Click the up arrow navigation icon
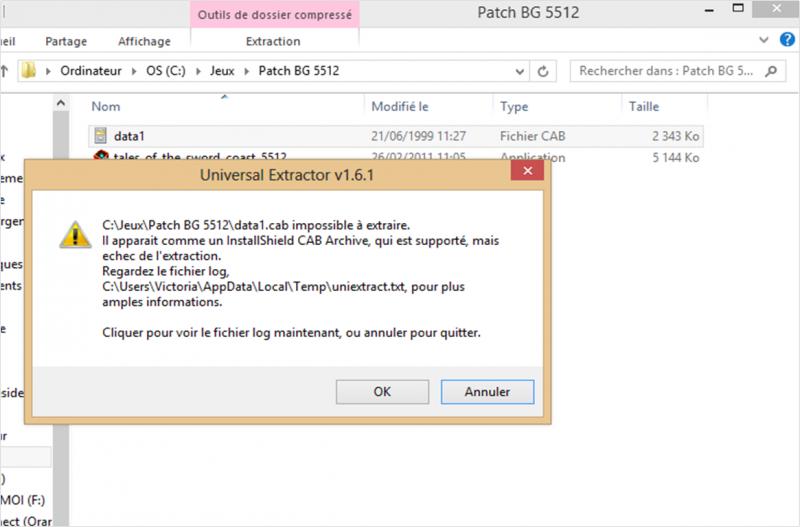Image resolution: width=800 pixels, height=527 pixels. point(5,71)
